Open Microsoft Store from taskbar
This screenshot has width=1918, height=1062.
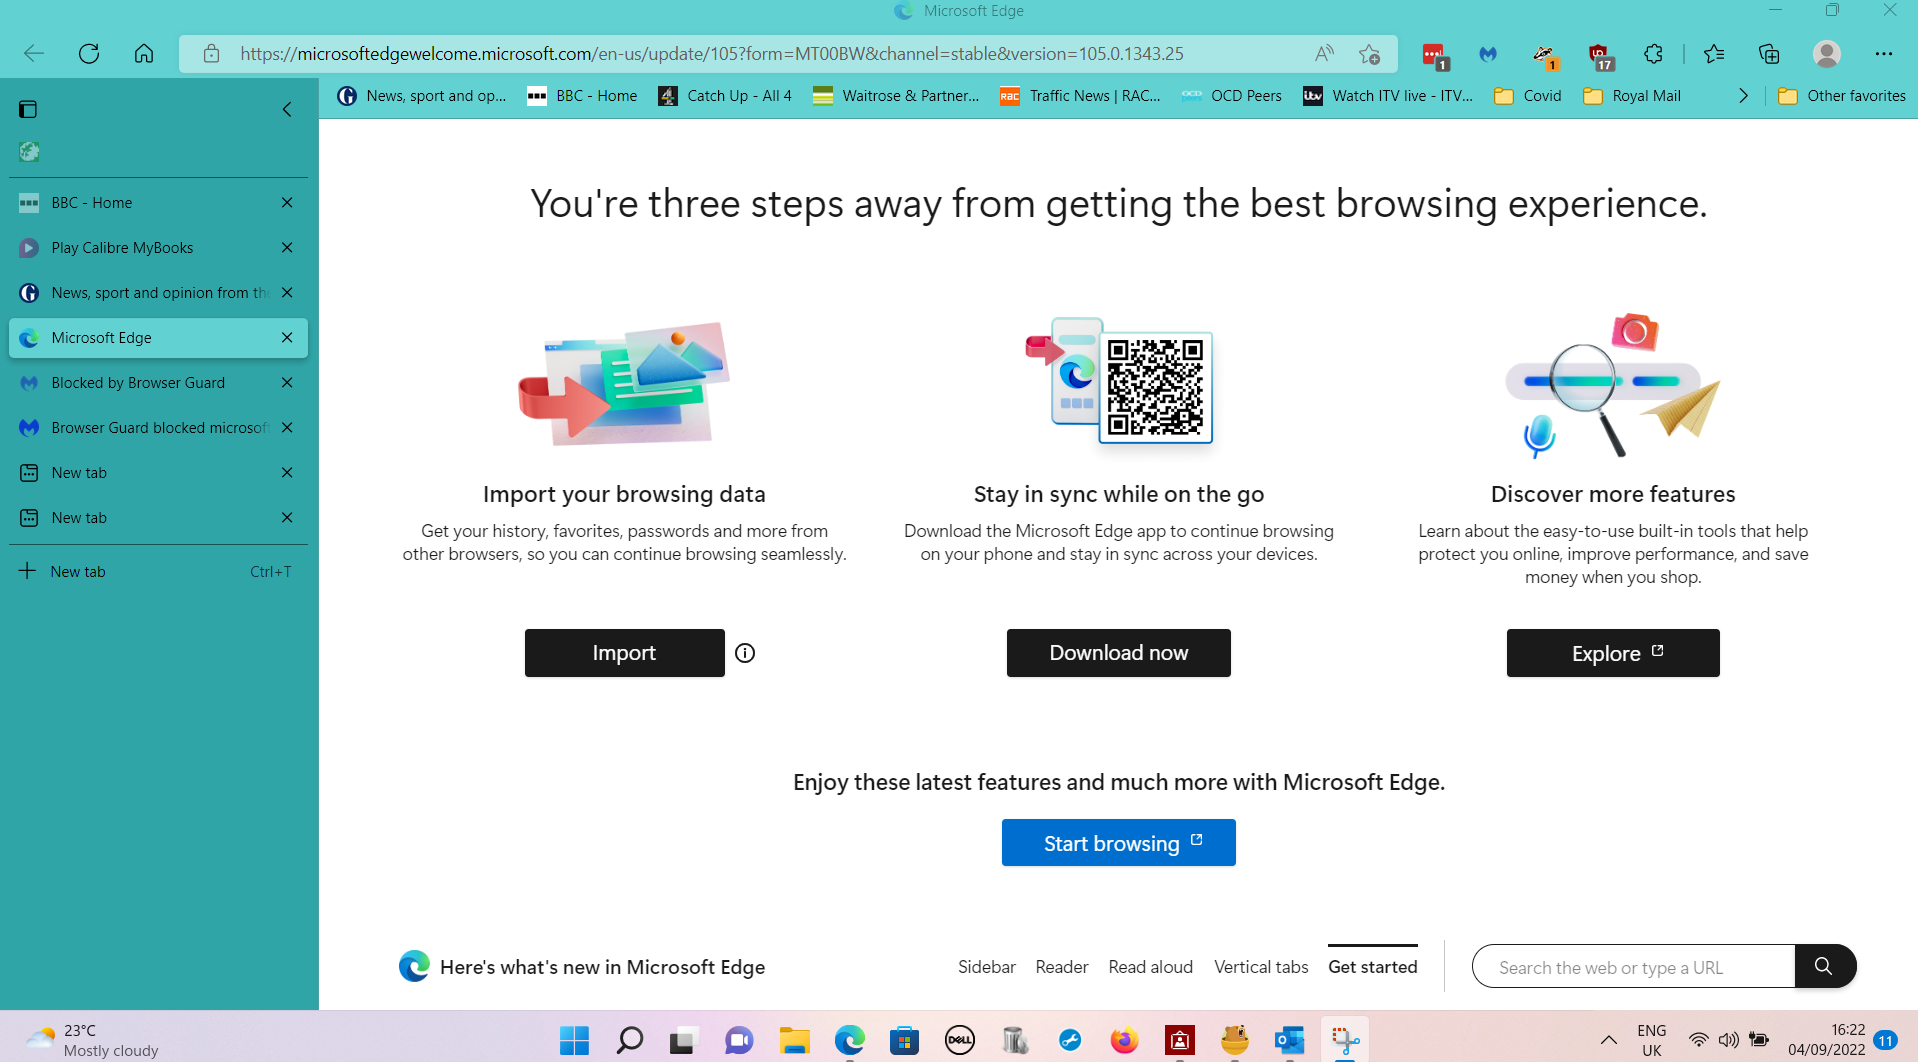(904, 1041)
